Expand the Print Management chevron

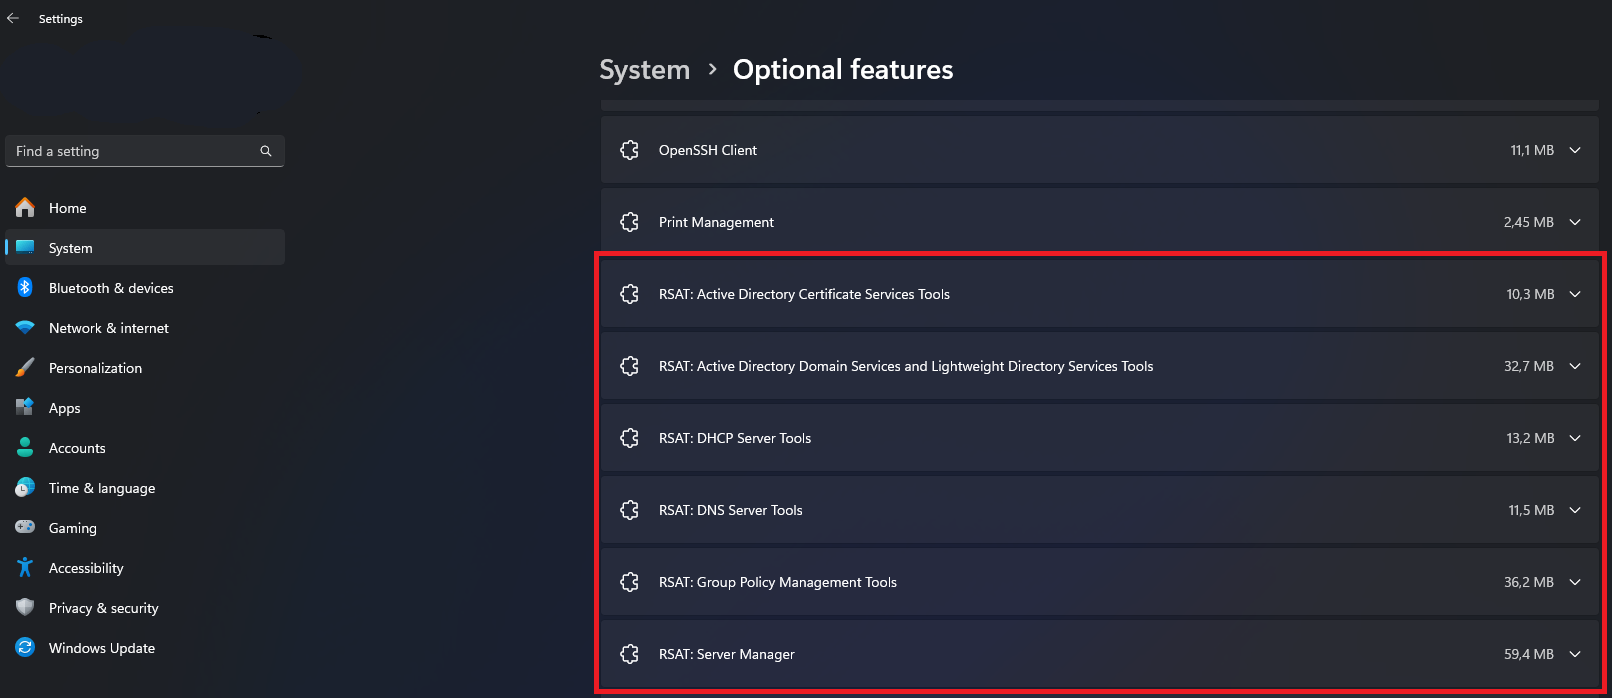click(x=1575, y=222)
